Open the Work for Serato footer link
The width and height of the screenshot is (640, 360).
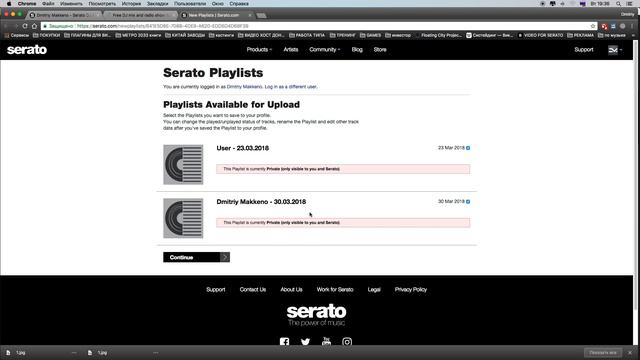(x=335, y=289)
